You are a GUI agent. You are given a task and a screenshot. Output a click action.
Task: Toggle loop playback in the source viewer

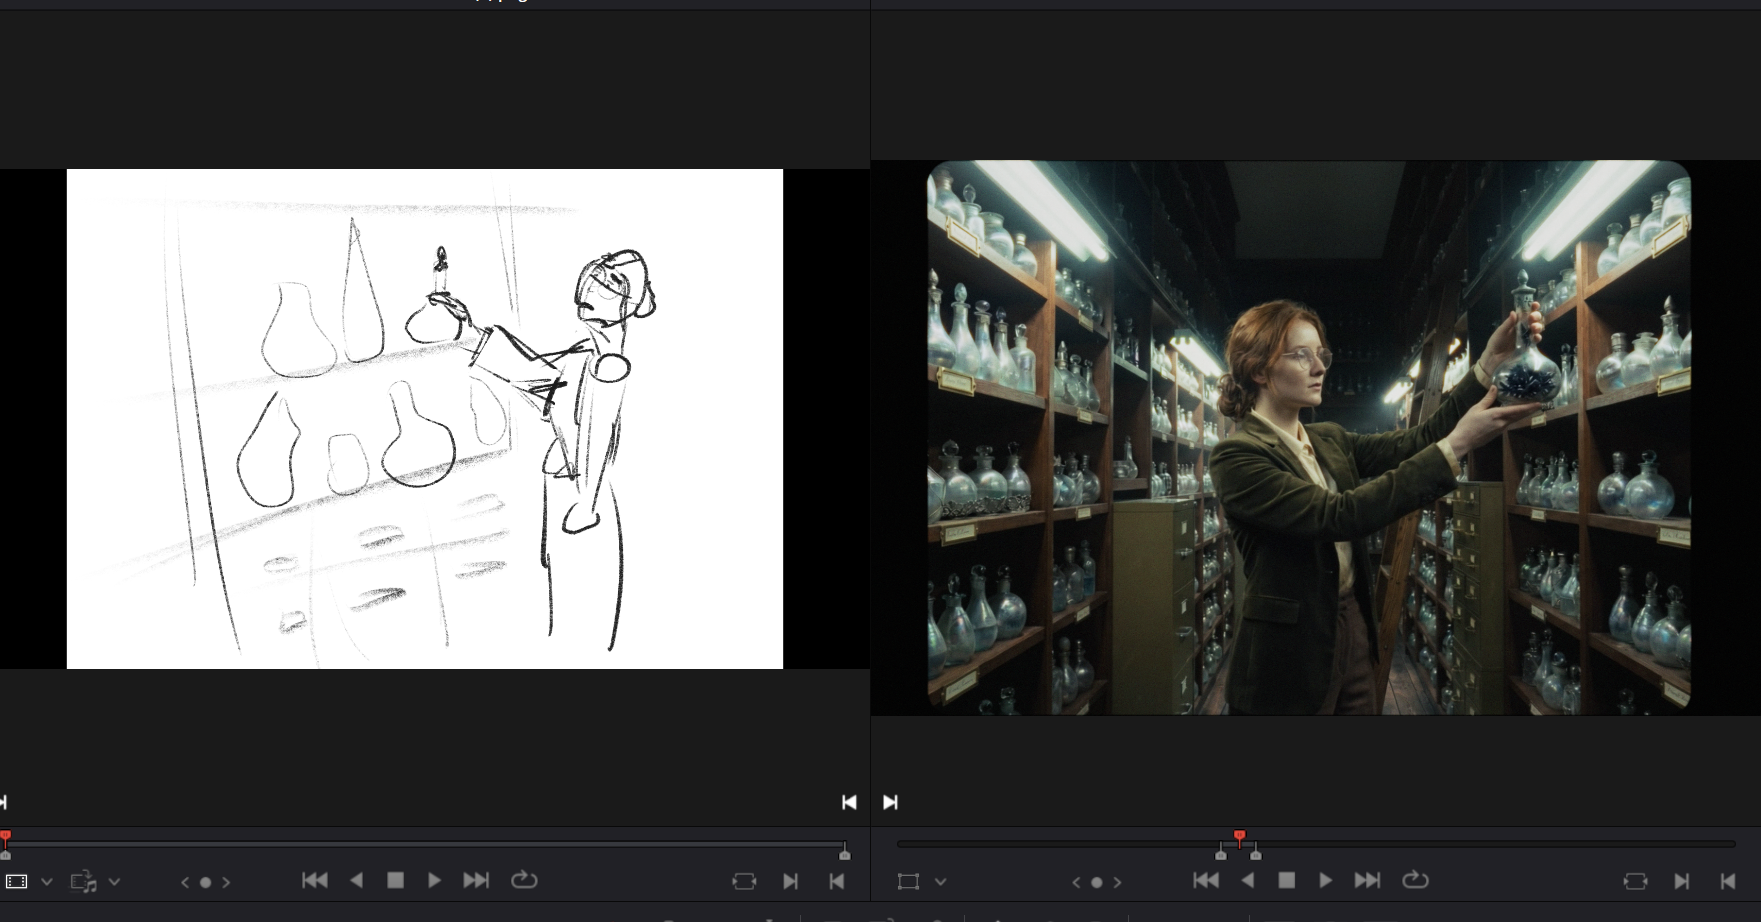click(x=524, y=881)
